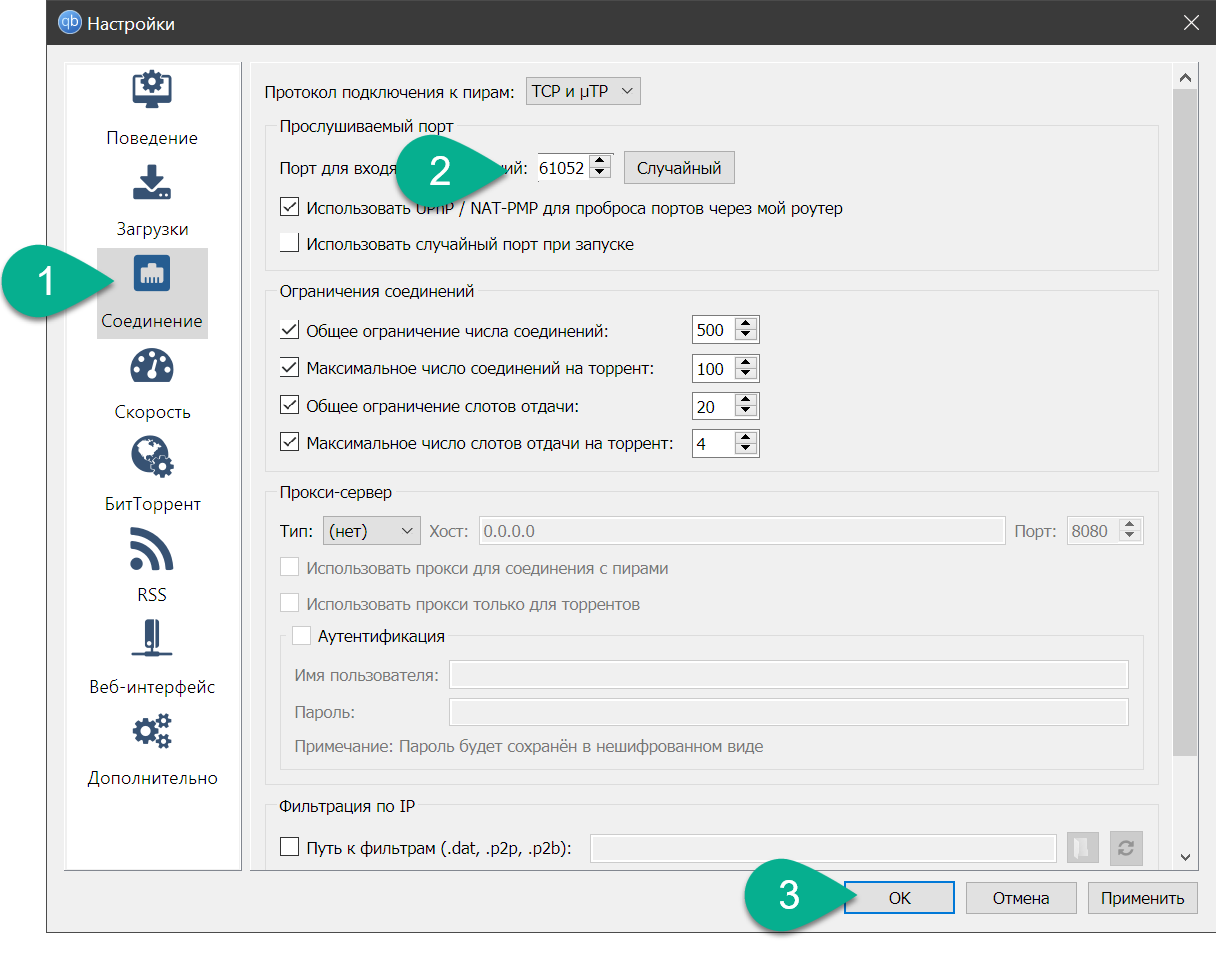The height and width of the screenshot is (973, 1216).
Task: Open the Поведение settings section icon
Action: (x=152, y=90)
